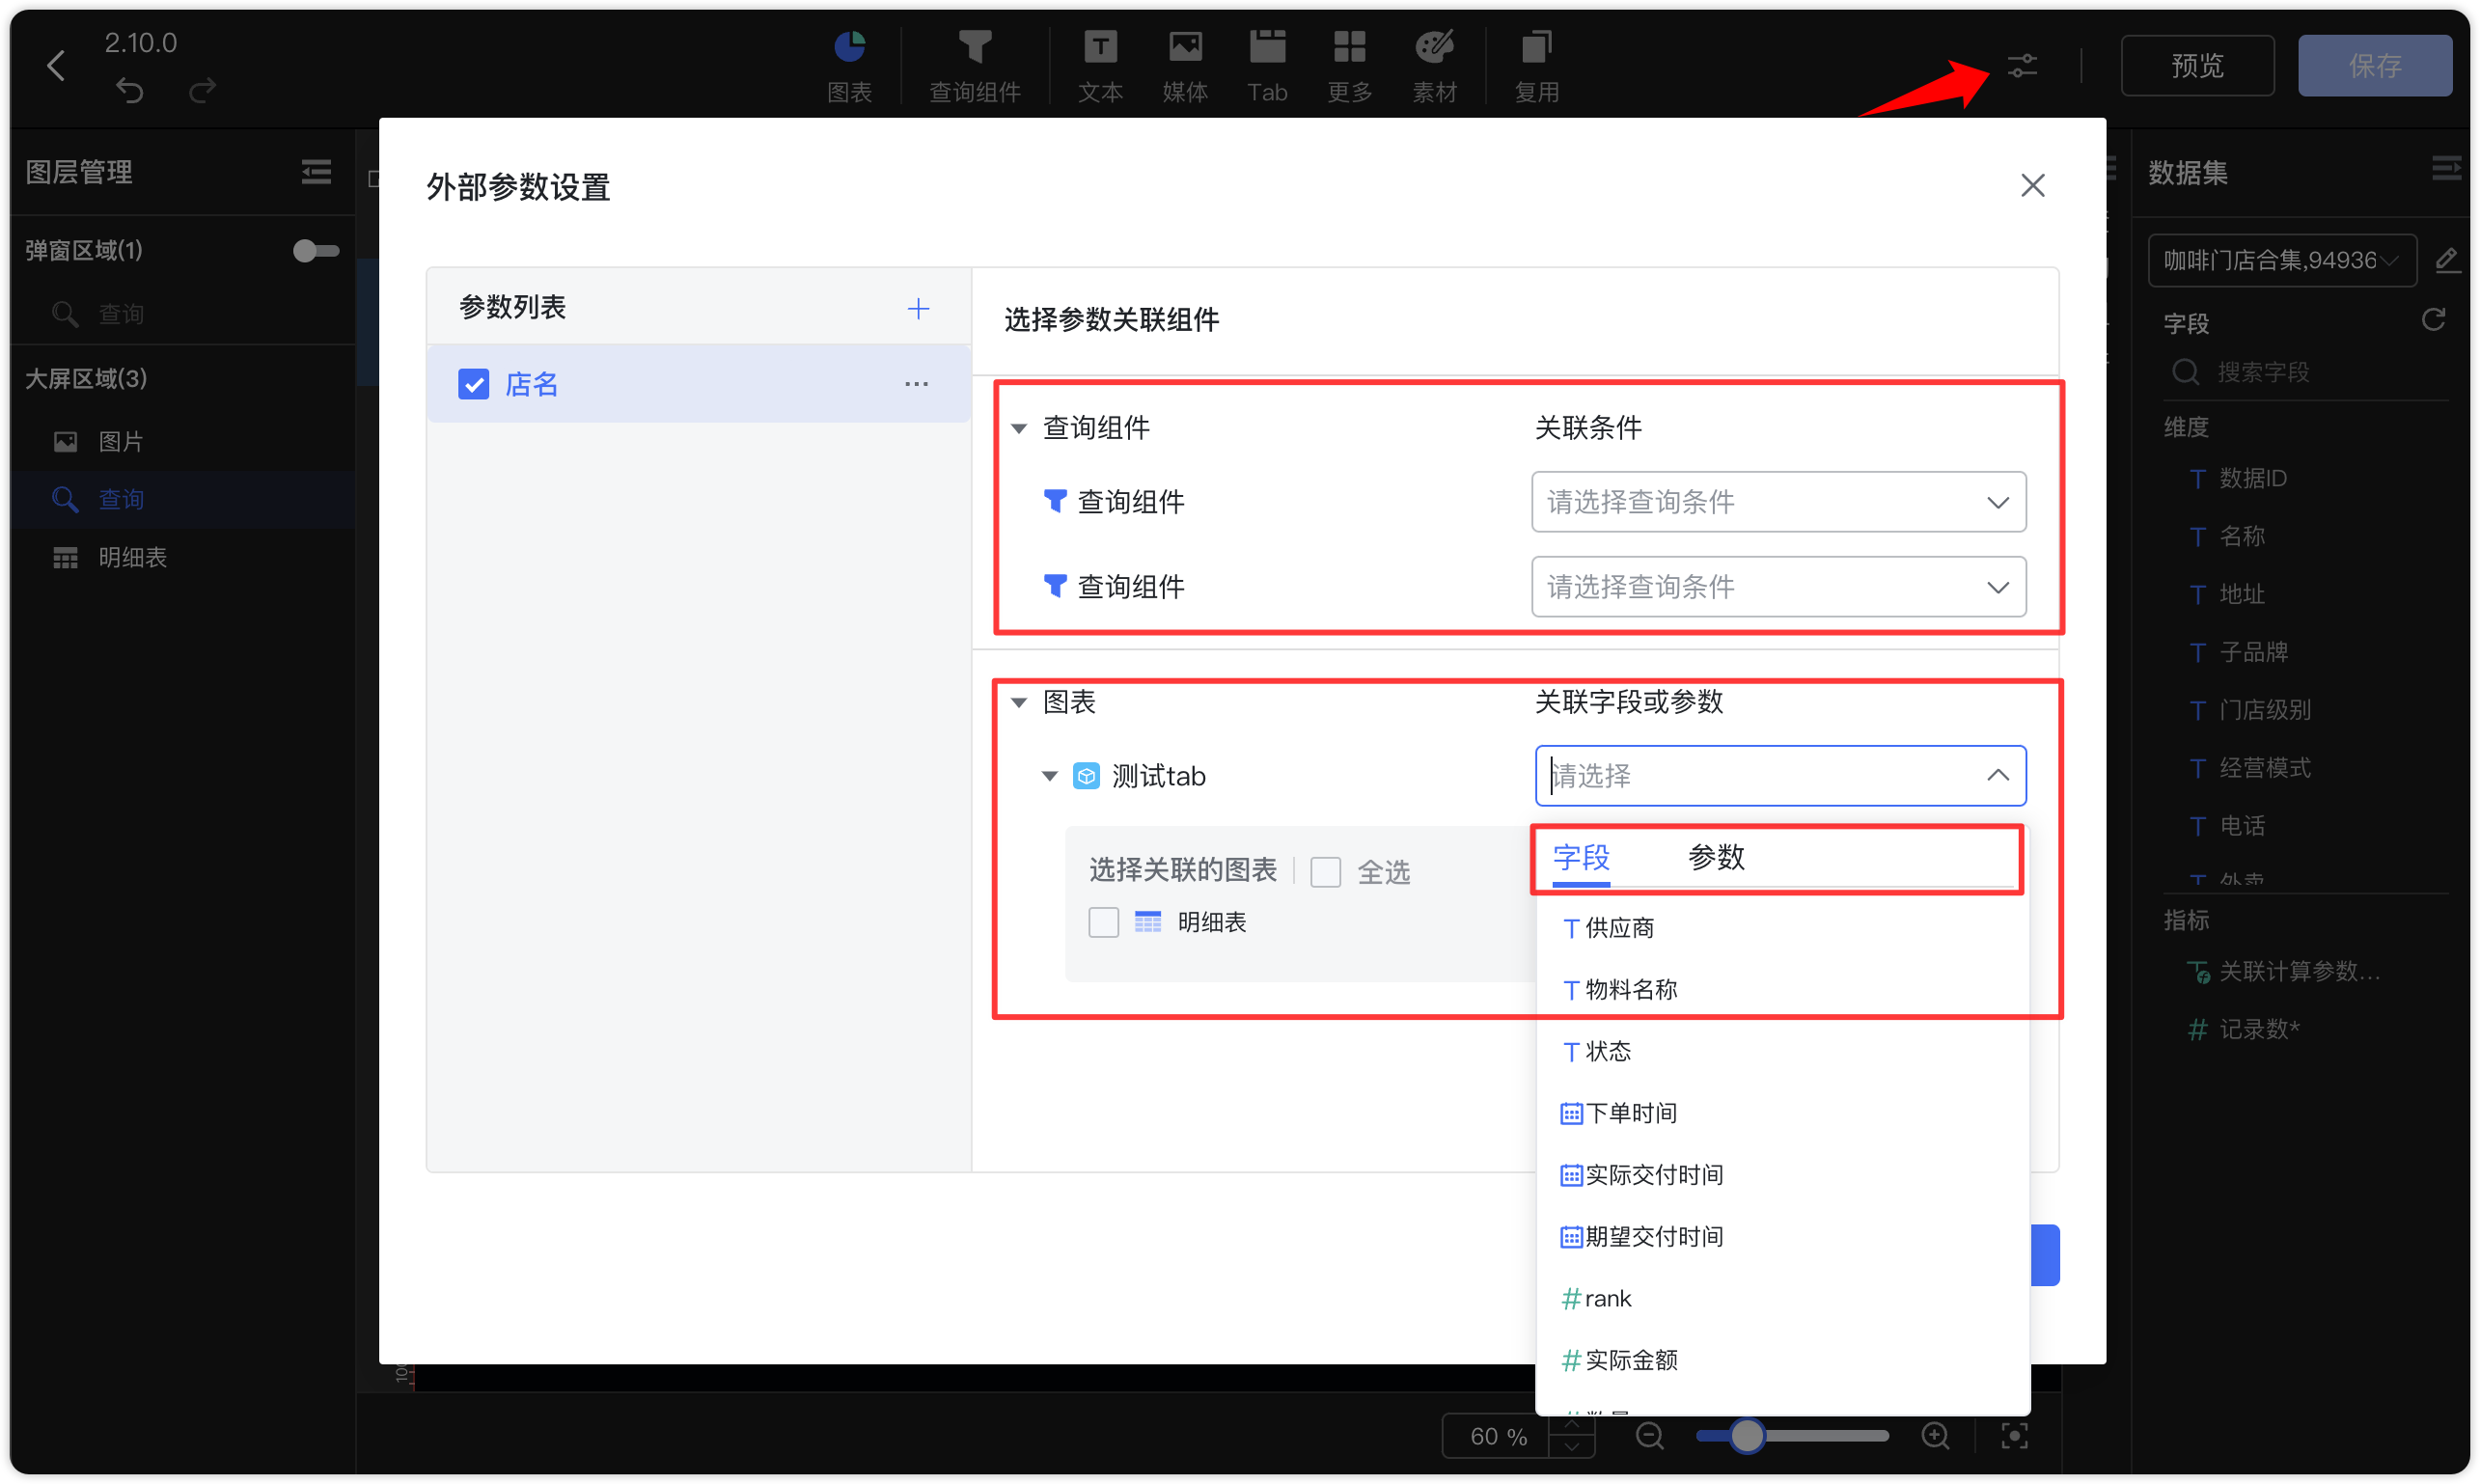Viewport: 2480px width, 1484px height.
Task: Add a Tab component from toolbar
Action: click(1266, 63)
